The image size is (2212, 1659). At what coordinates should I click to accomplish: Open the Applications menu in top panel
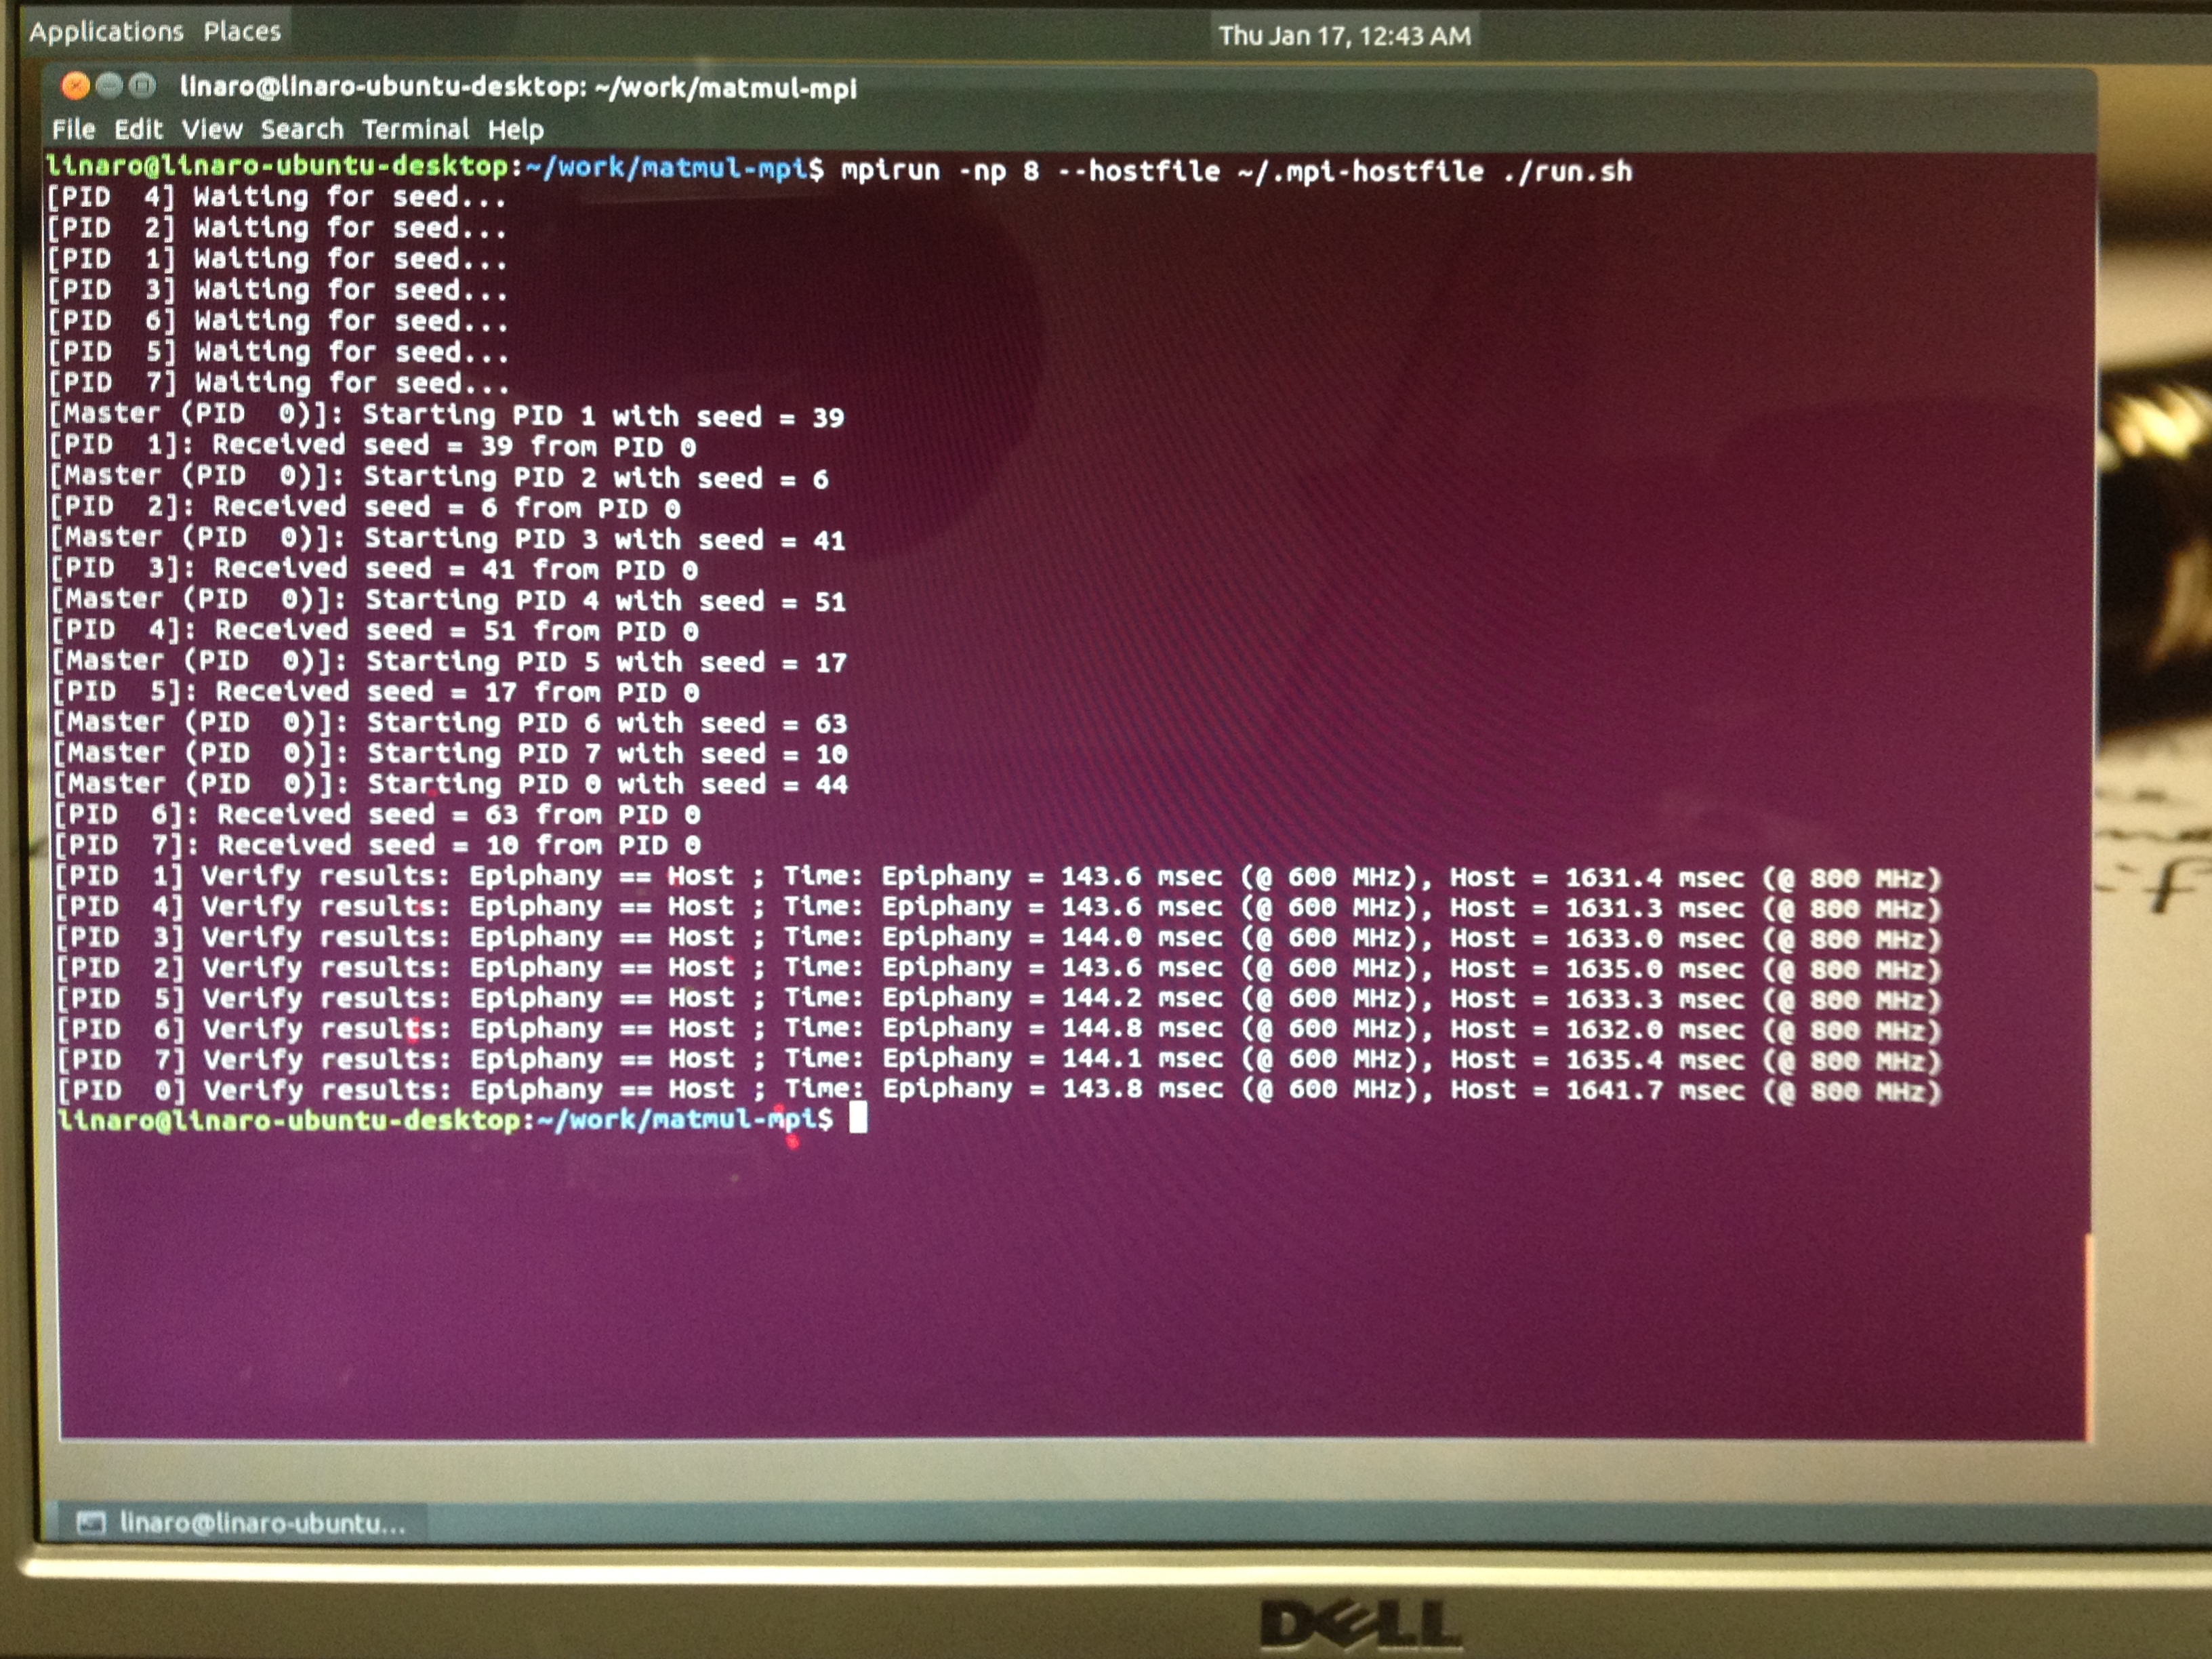(x=106, y=32)
